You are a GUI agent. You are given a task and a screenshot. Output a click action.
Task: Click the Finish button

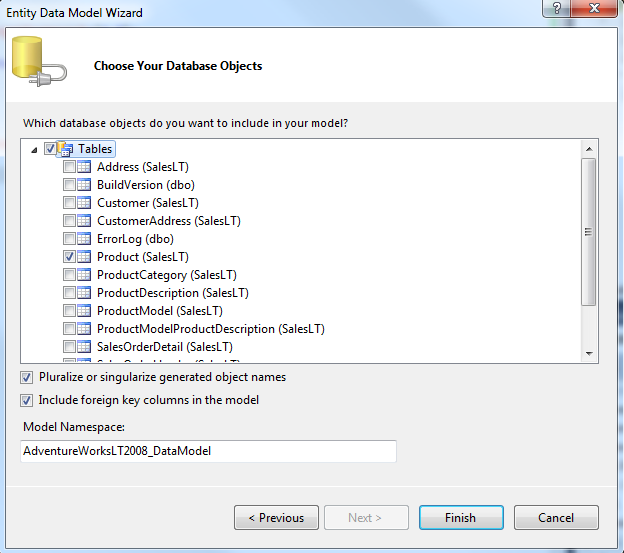coord(461,518)
